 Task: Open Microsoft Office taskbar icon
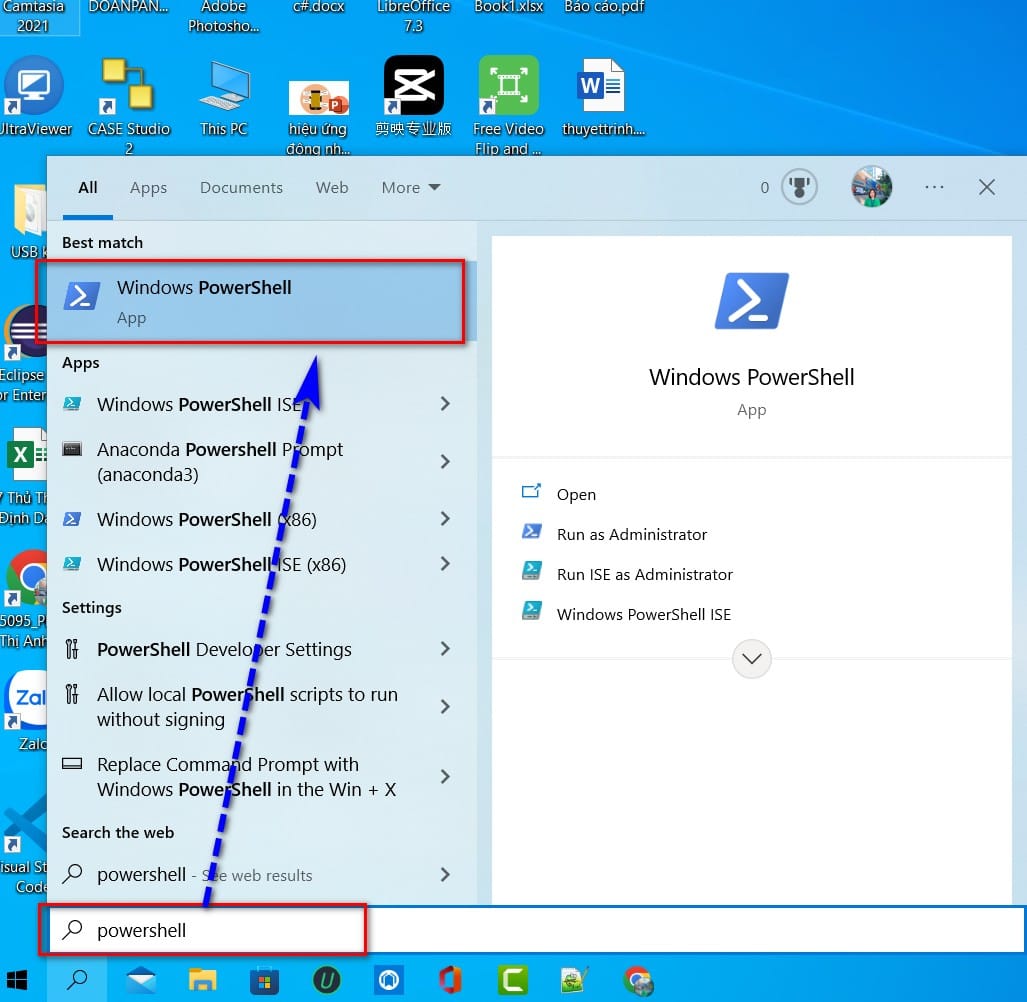[450, 980]
